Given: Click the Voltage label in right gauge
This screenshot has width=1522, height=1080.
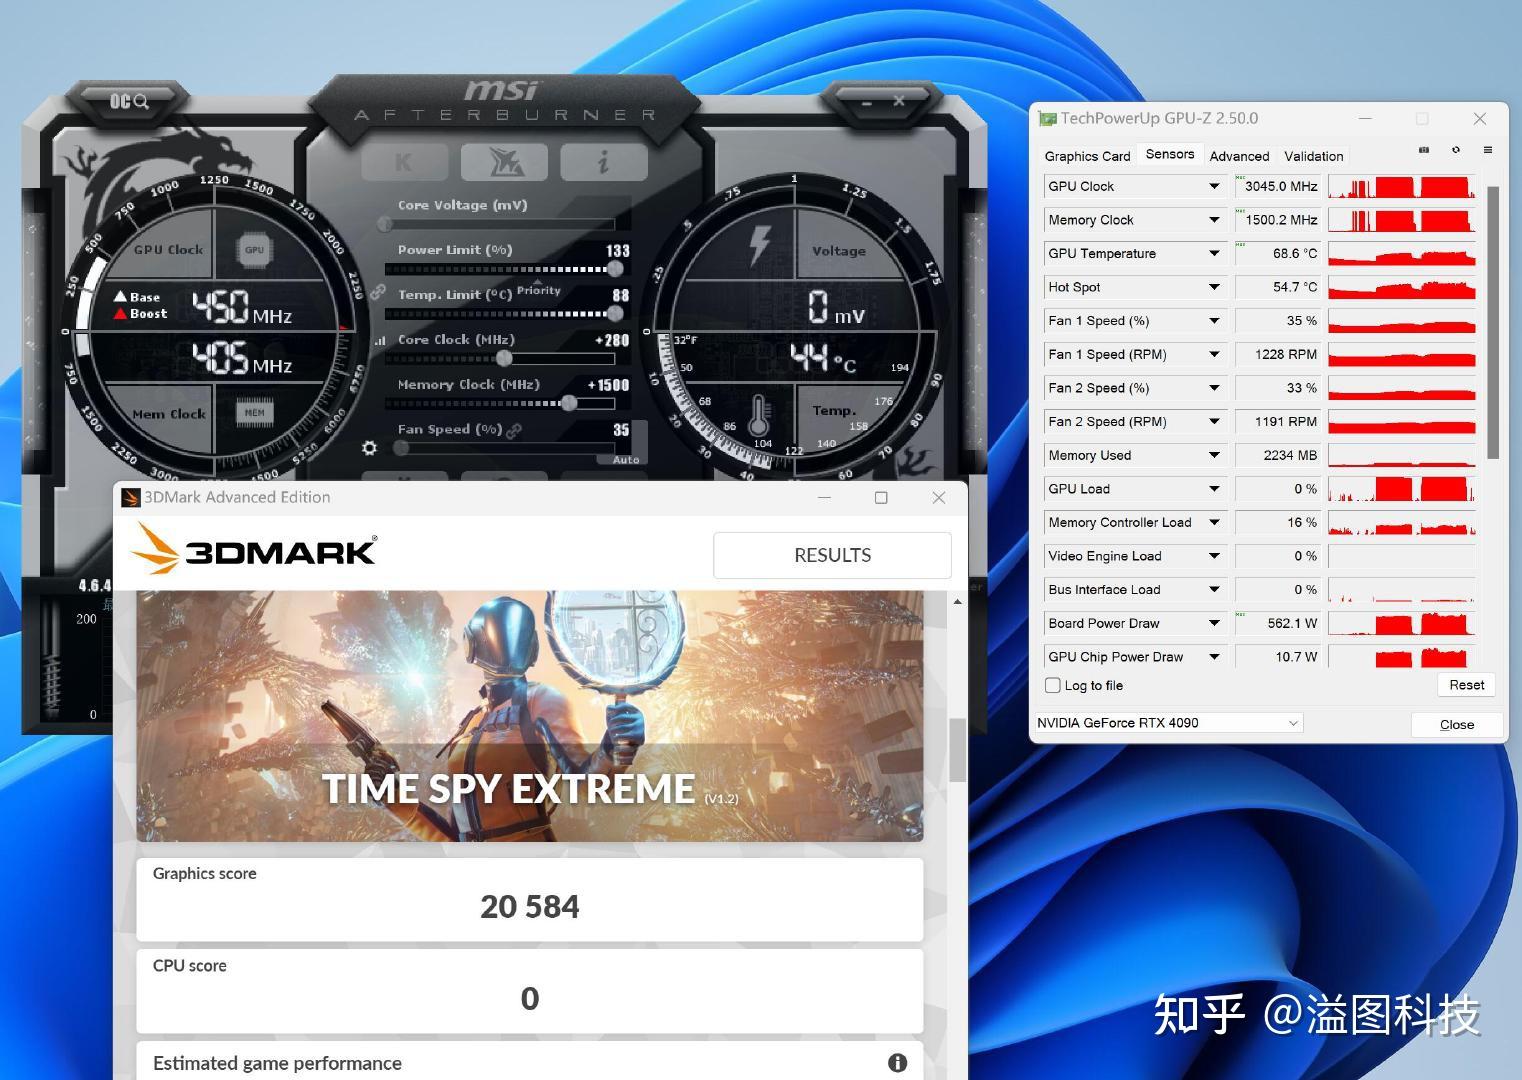Looking at the screenshot, I should [838, 251].
